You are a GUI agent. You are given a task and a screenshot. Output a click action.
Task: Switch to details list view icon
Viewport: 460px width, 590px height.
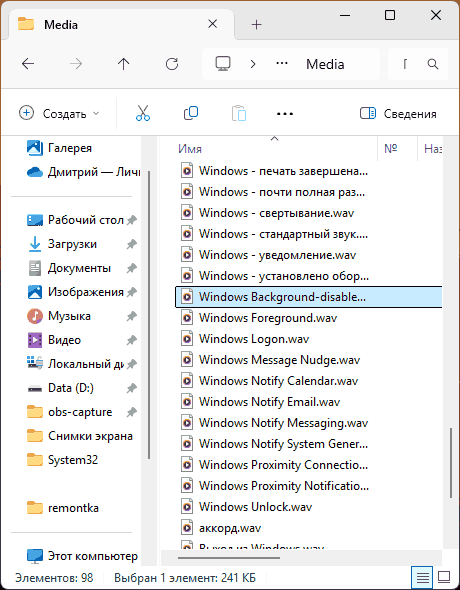[422, 577]
